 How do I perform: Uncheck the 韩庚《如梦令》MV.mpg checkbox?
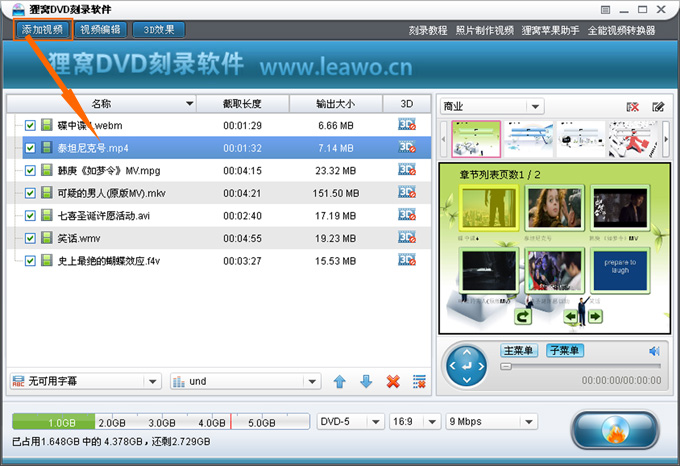click(30, 171)
